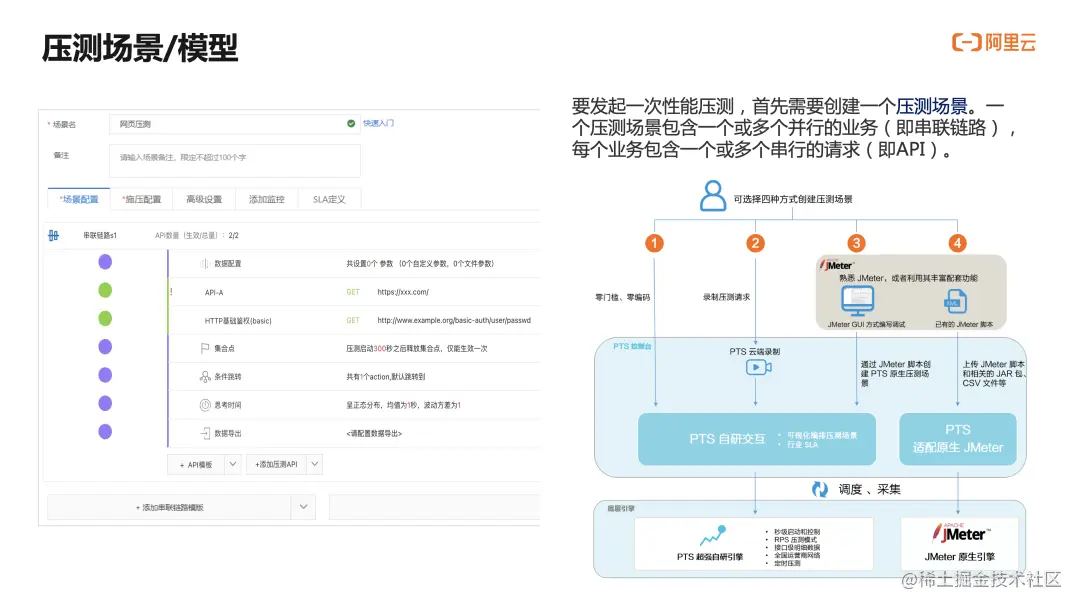The width and height of the screenshot is (1080, 608).
Task: Click the 共有1个action,默认跳转到 text
Action: point(386,377)
